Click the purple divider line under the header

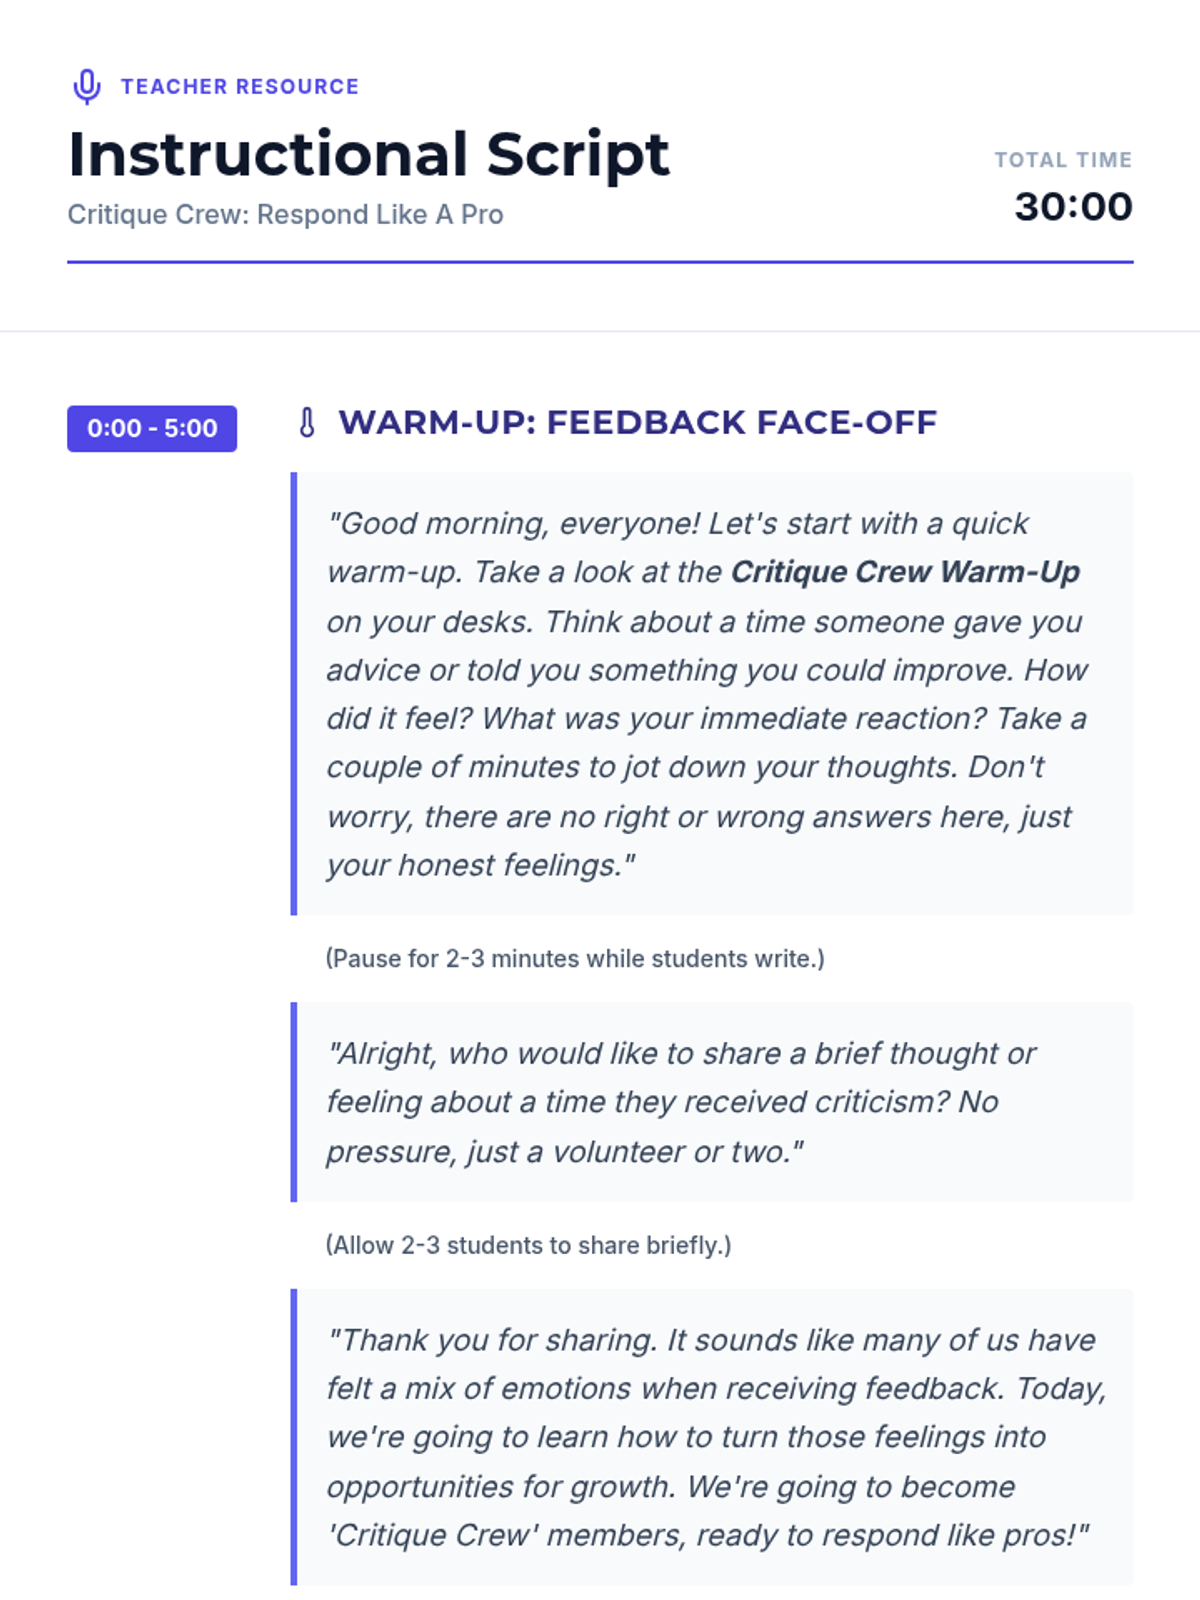click(x=600, y=262)
